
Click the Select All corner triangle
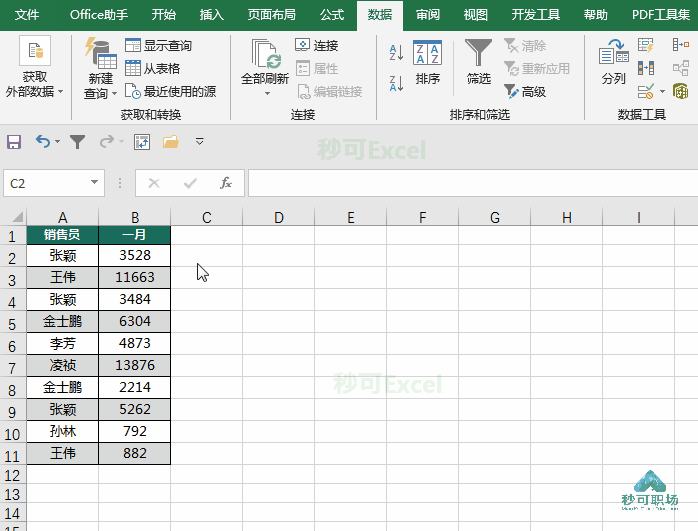17,217
